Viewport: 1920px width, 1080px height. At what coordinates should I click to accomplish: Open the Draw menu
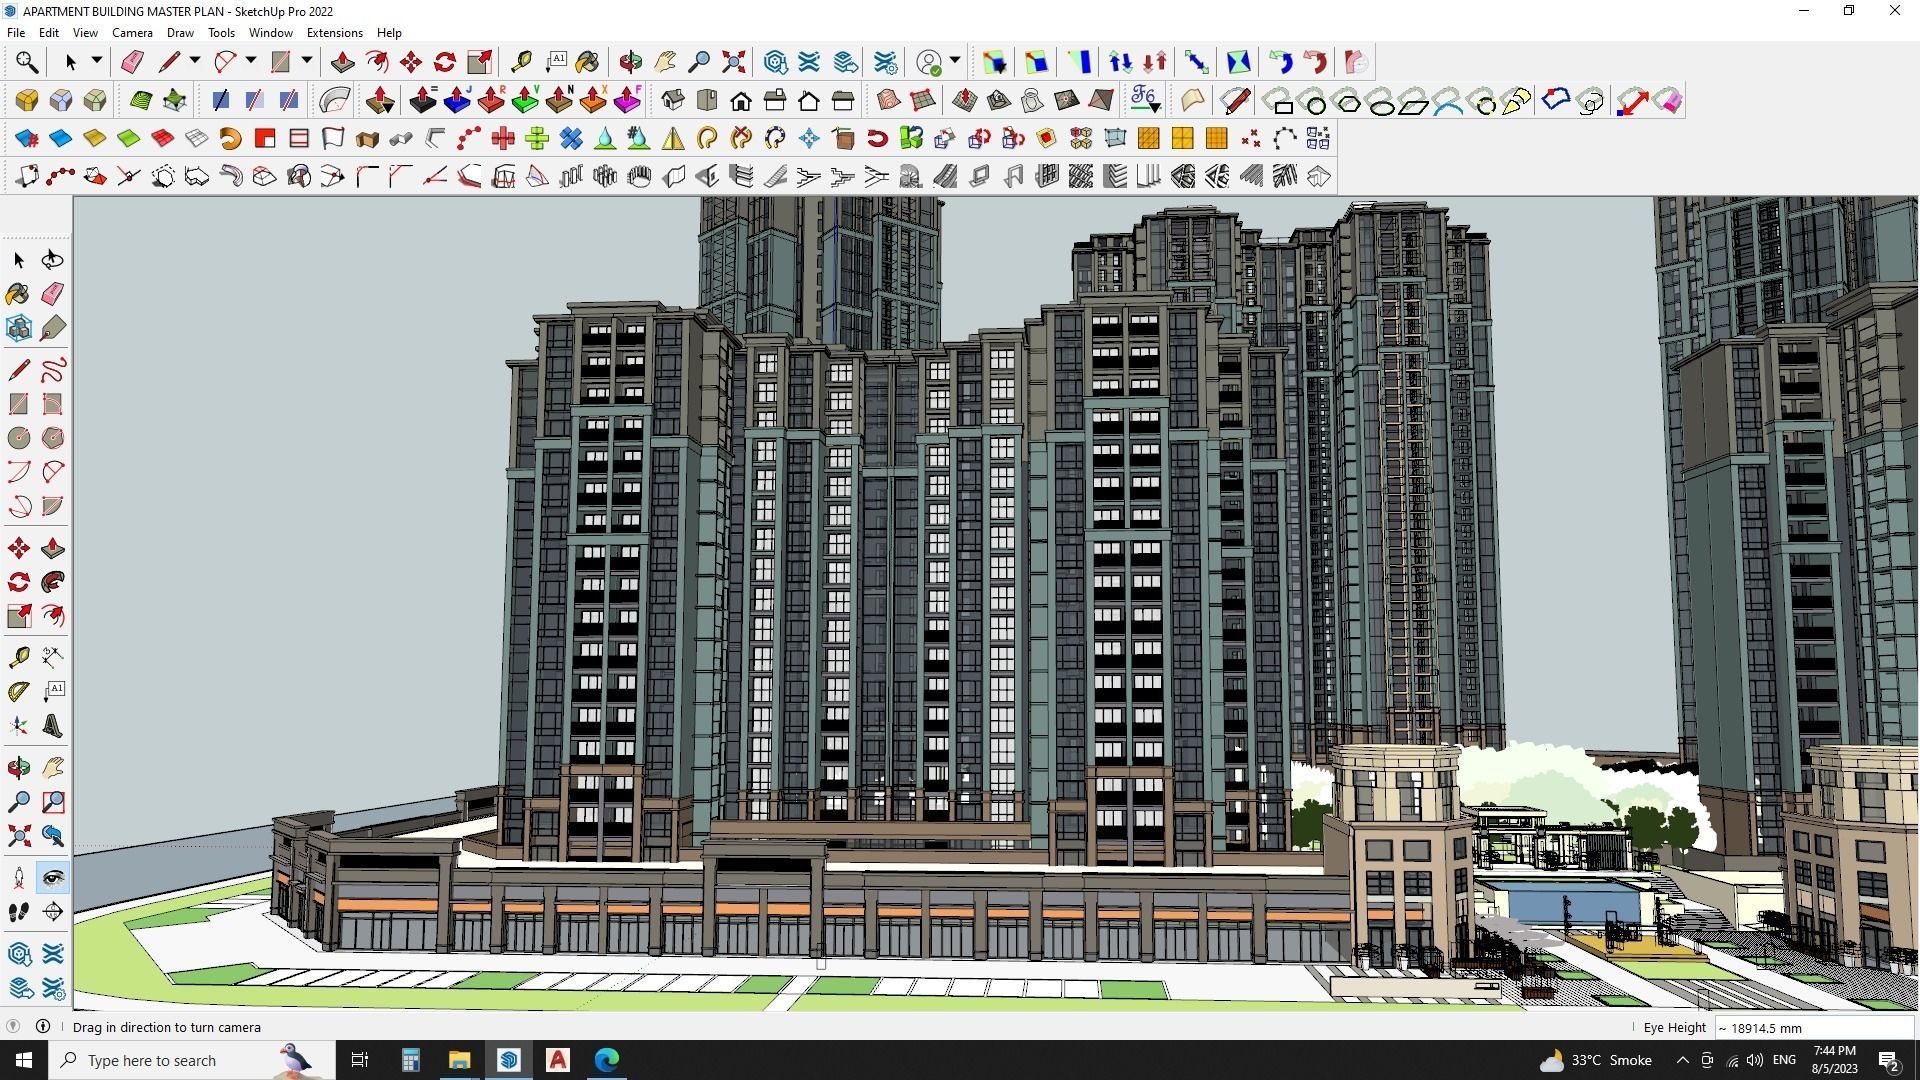pyautogui.click(x=180, y=33)
